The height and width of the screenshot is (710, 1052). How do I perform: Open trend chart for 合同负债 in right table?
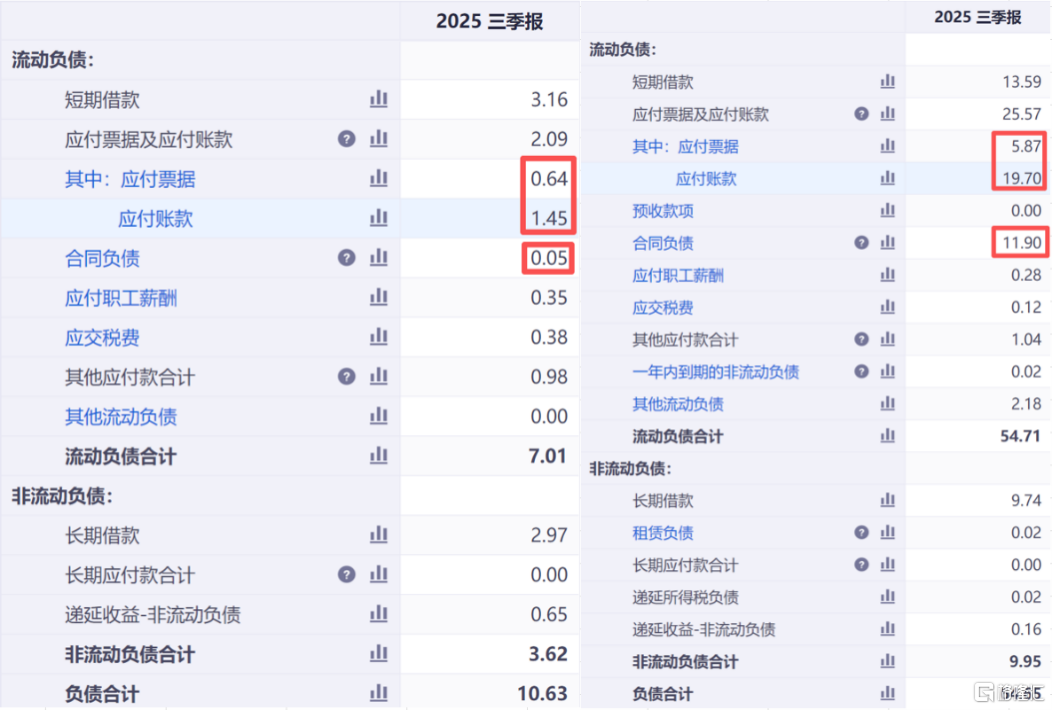pos(888,242)
